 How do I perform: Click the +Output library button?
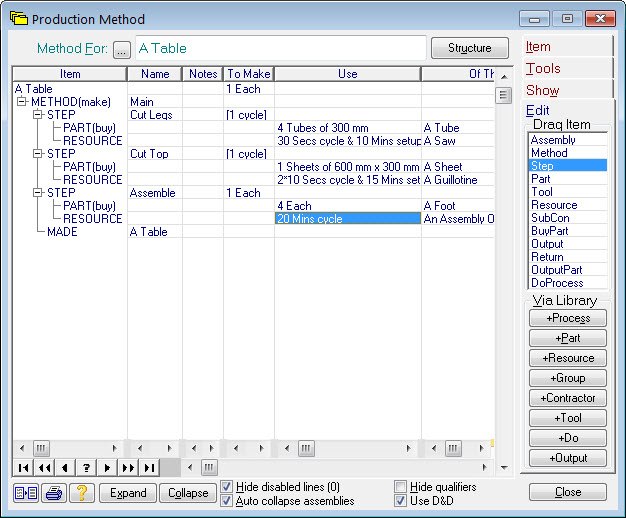pos(568,458)
